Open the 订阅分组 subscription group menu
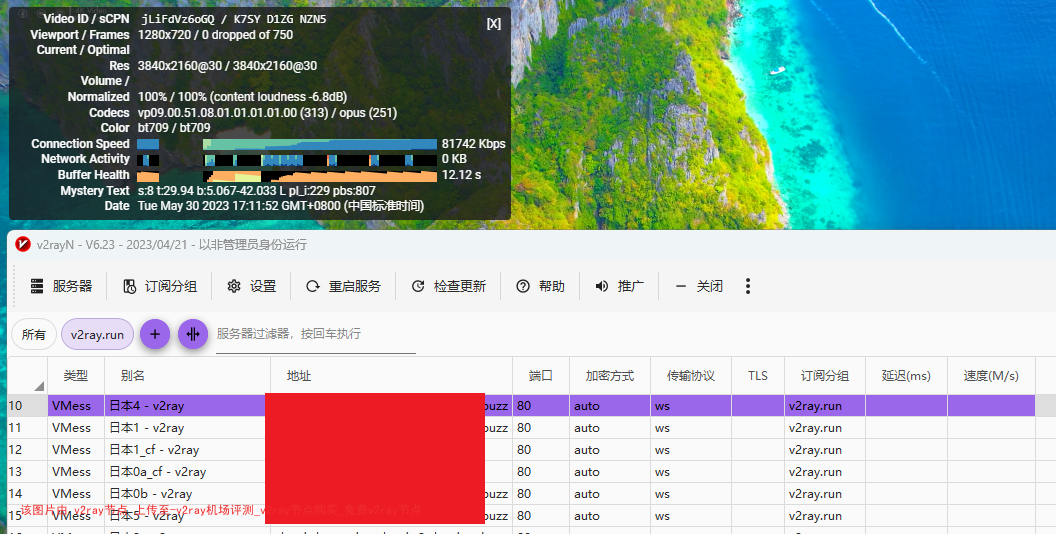This screenshot has width=1056, height=534. pos(160,286)
